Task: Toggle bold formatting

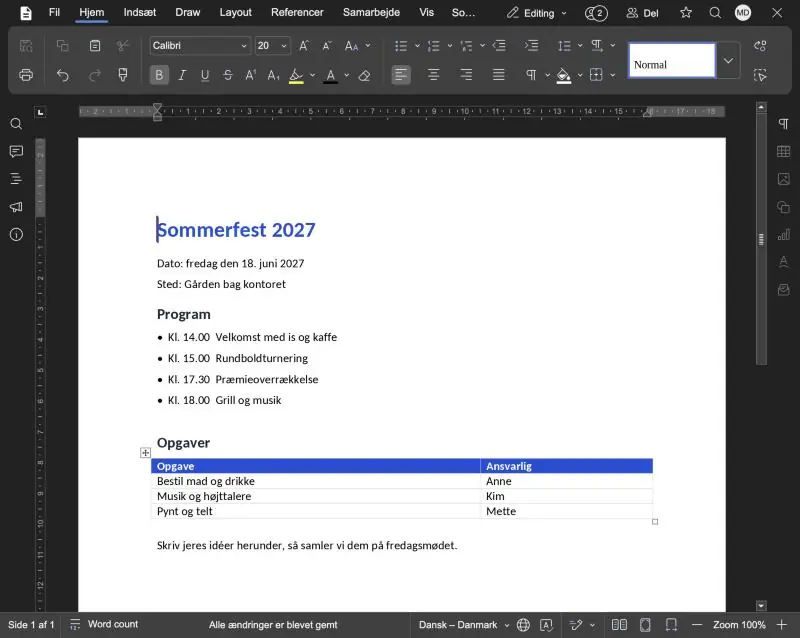Action: tap(159, 76)
